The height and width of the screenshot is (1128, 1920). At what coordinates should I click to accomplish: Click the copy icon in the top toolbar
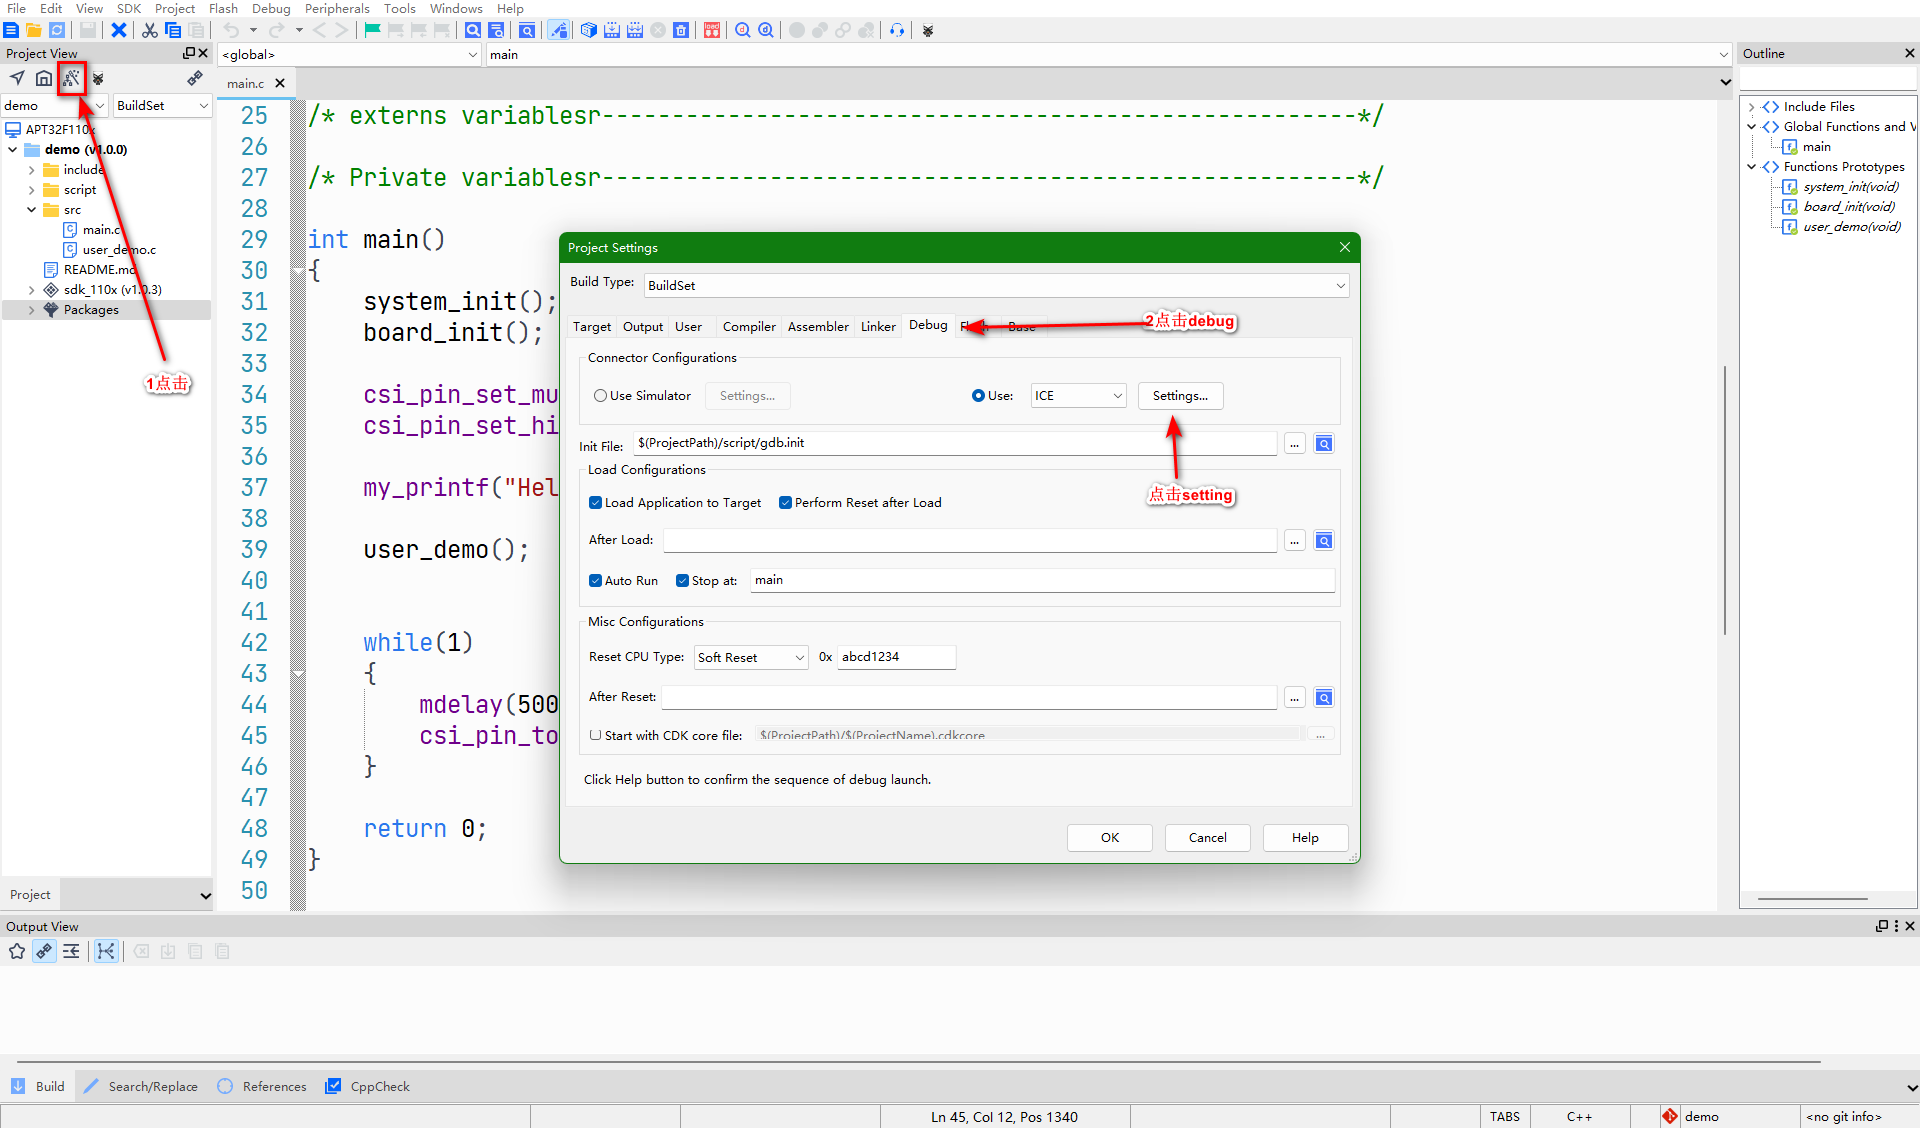coord(173,30)
